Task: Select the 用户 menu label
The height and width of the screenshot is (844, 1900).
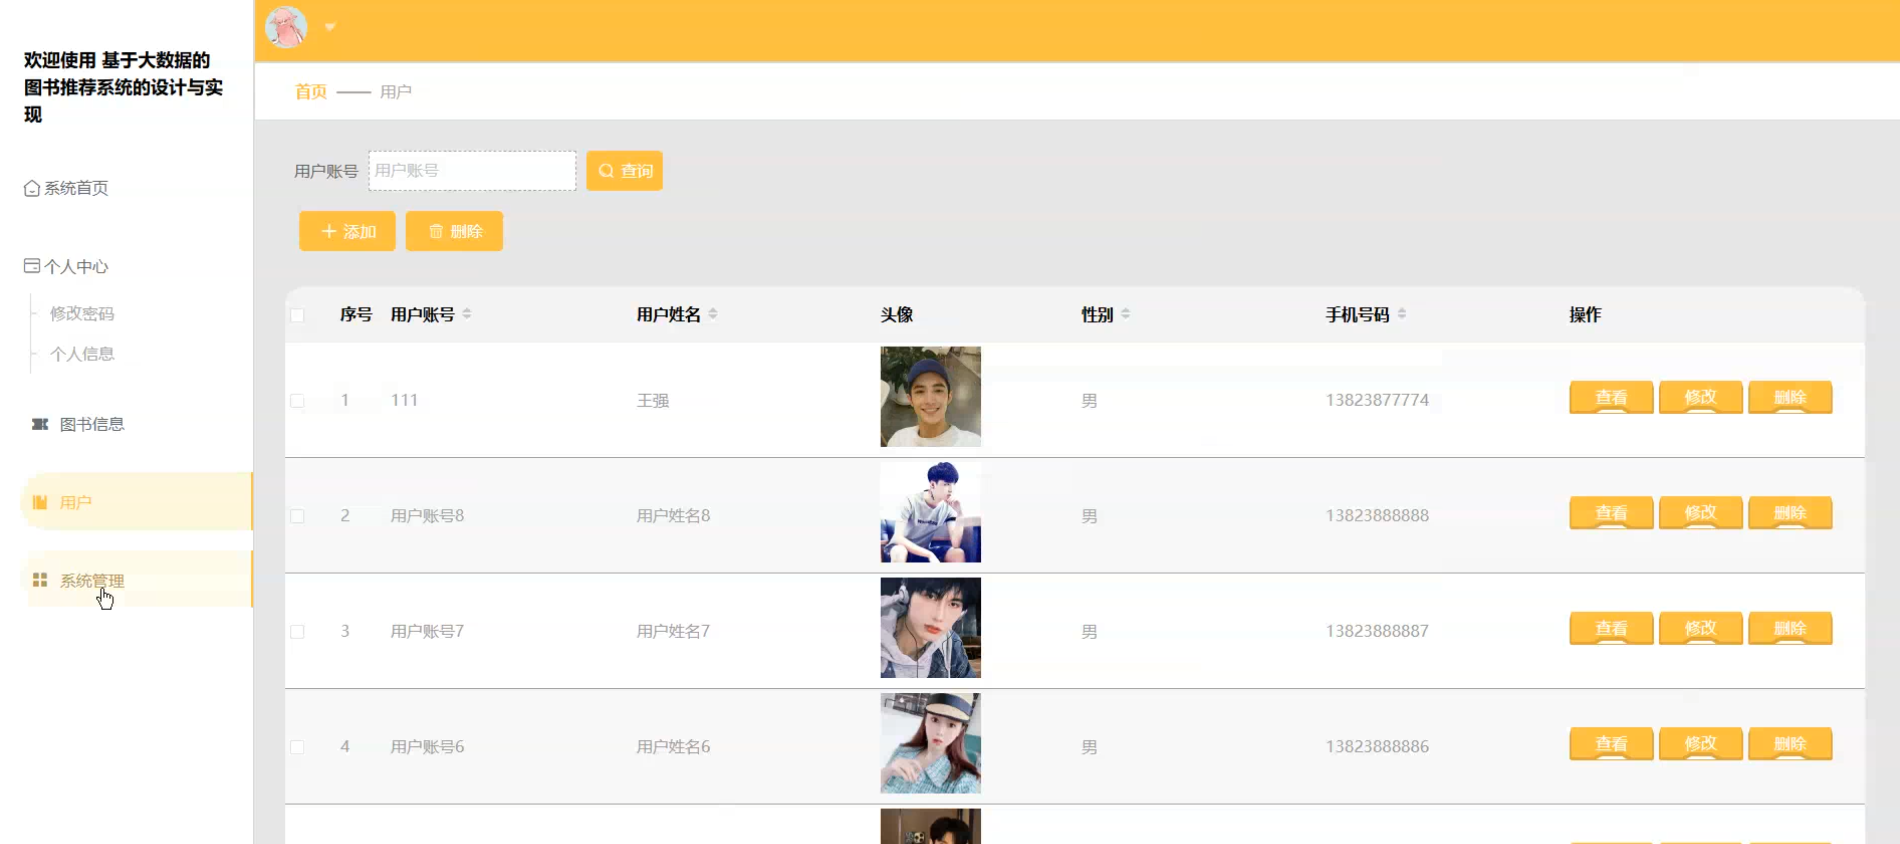Action: [x=76, y=502]
